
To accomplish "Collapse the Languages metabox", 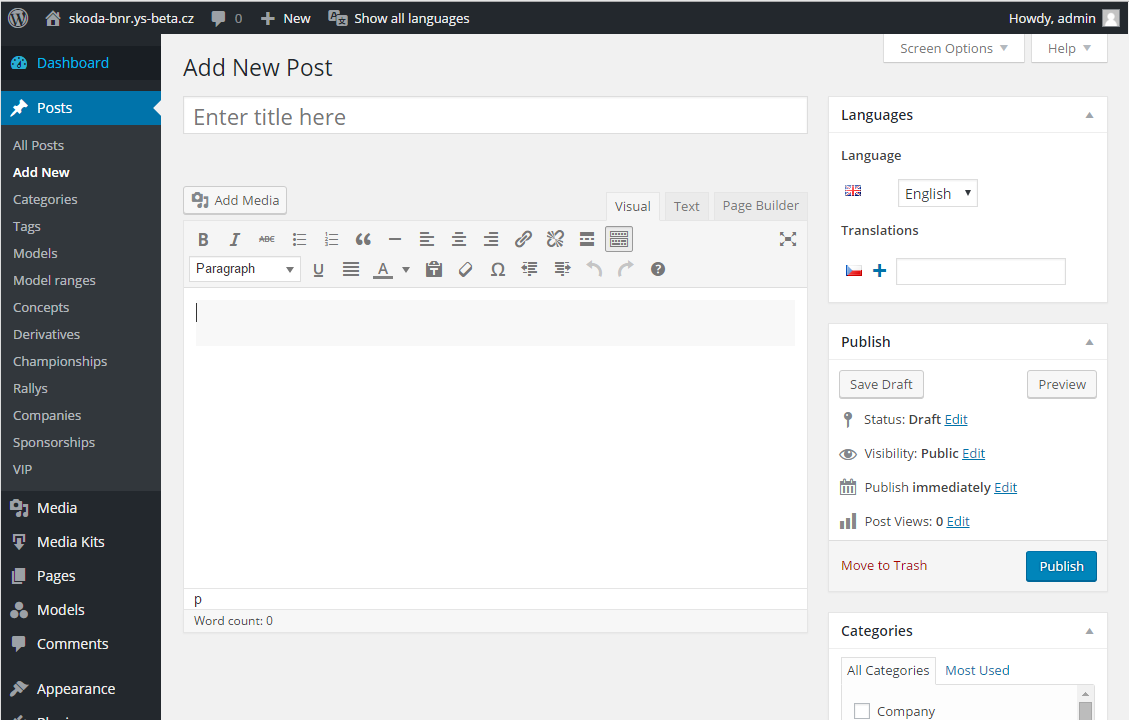I will click(x=1089, y=115).
